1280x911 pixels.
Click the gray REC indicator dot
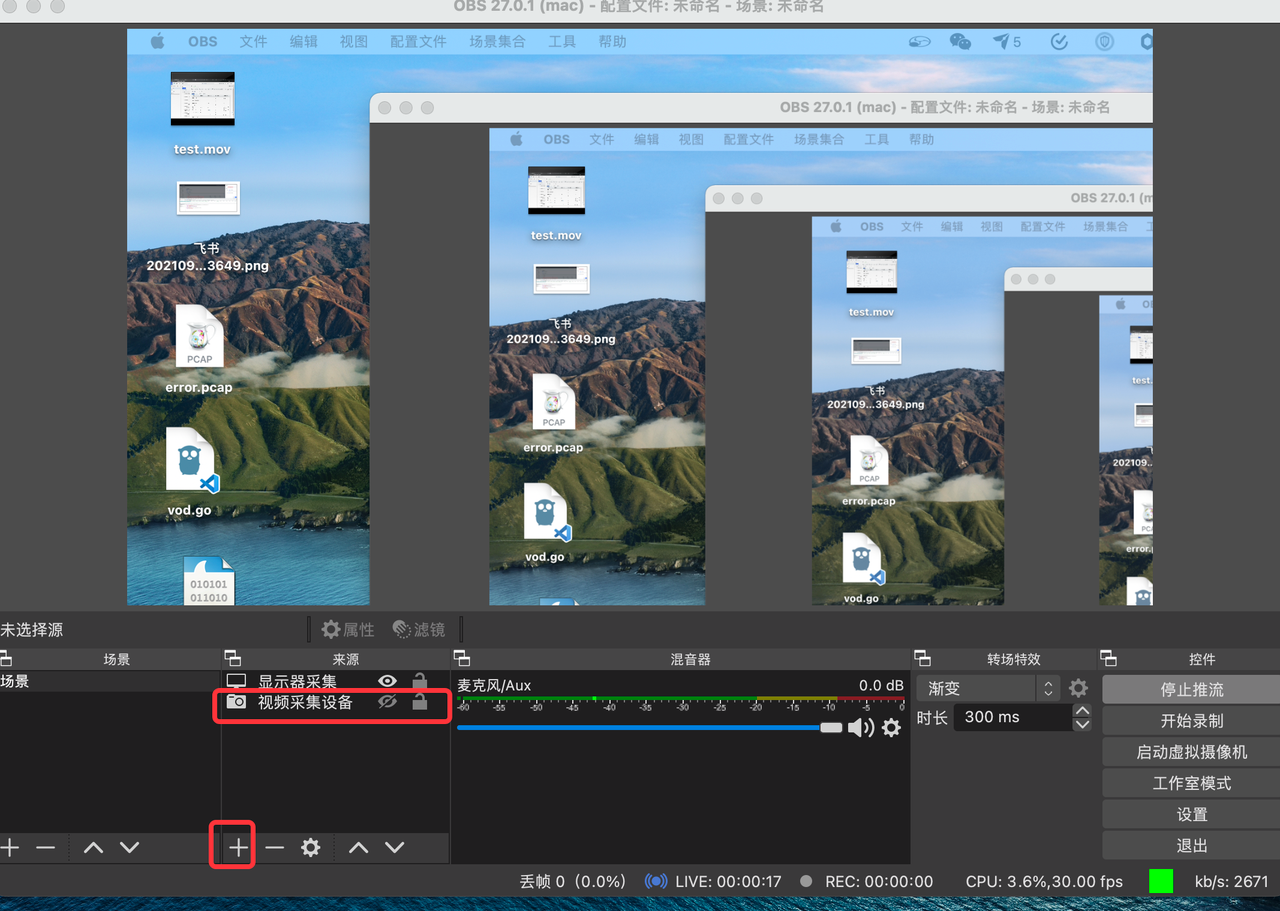806,881
